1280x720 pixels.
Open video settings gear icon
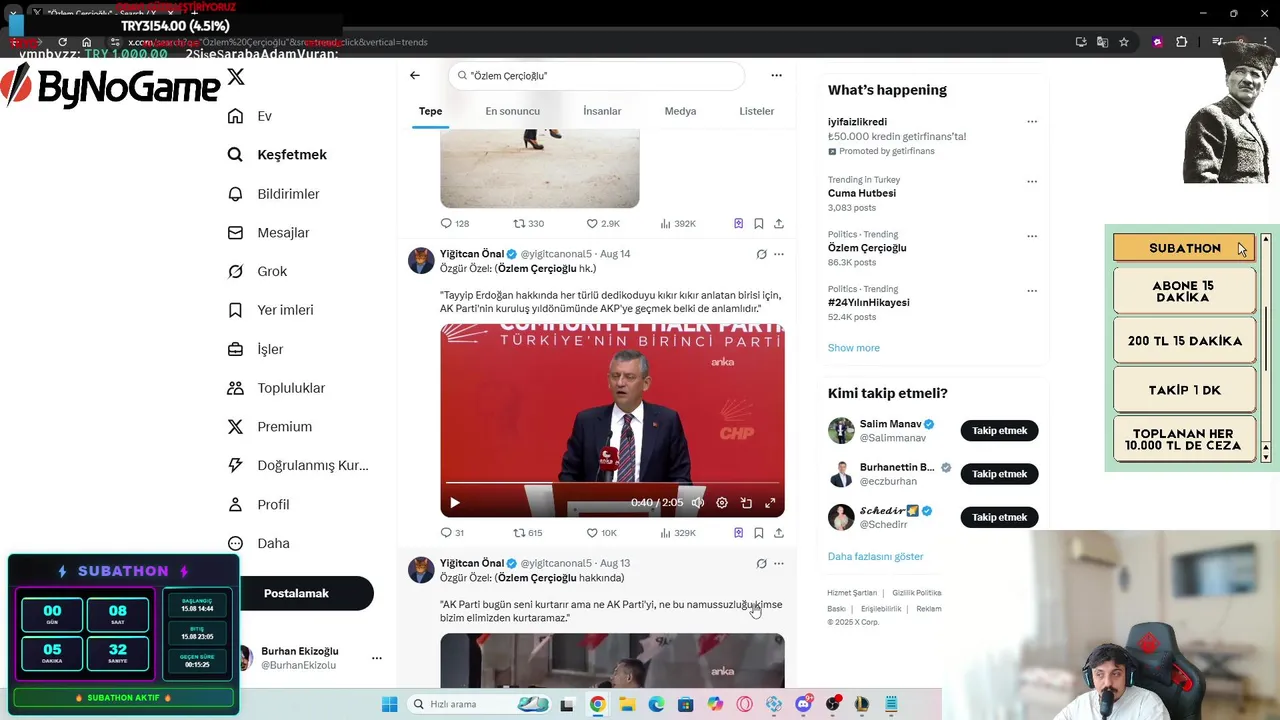pyautogui.click(x=722, y=503)
